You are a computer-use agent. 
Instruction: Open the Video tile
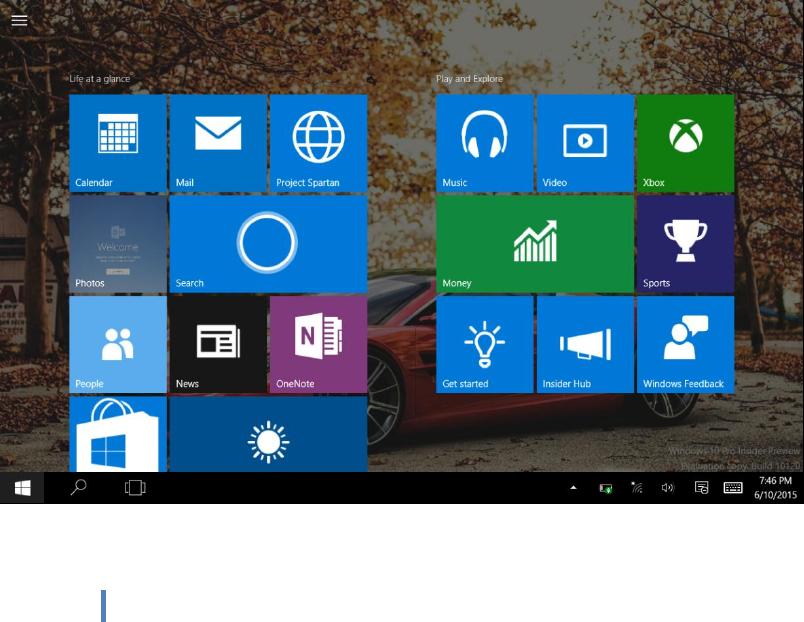pyautogui.click(x=585, y=143)
